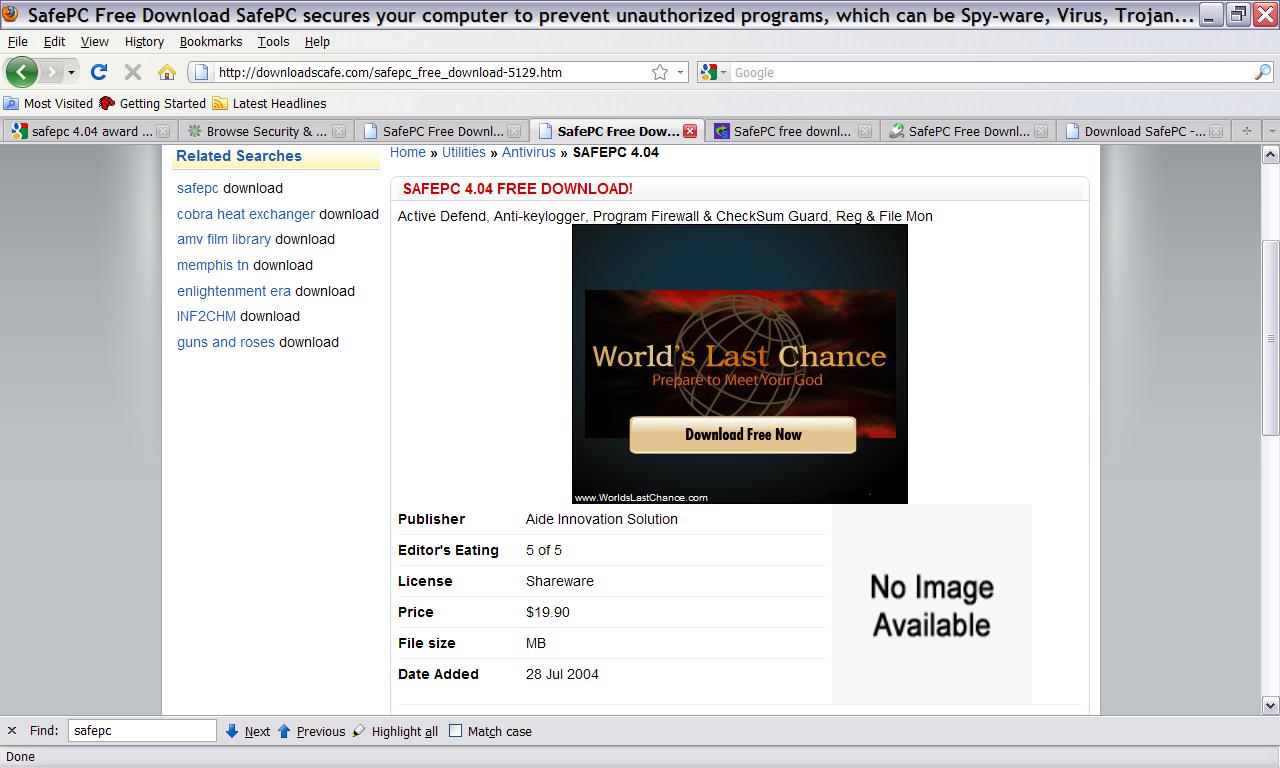Image resolution: width=1280 pixels, height=768 pixels.
Task: Click the Utilities breadcrumb link
Action: [x=464, y=152]
